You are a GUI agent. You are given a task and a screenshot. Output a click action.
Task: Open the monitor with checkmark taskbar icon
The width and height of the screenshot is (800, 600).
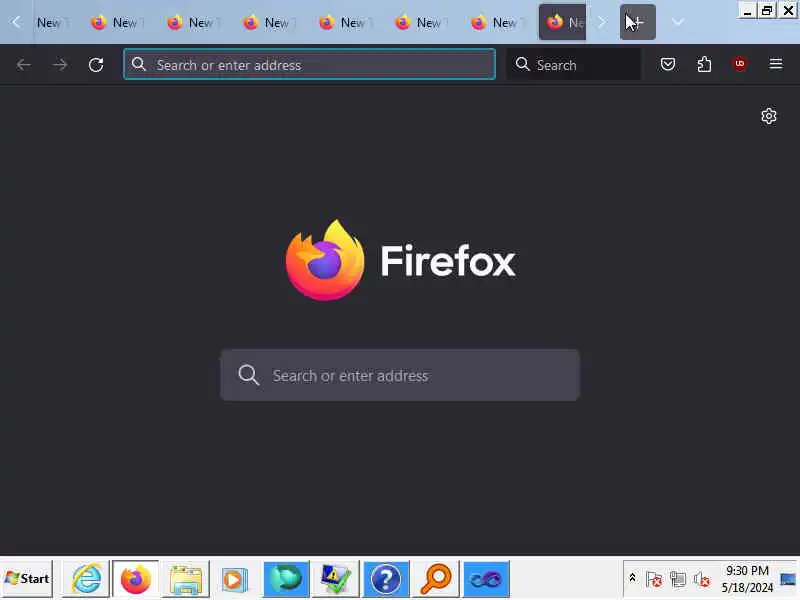[x=336, y=579]
